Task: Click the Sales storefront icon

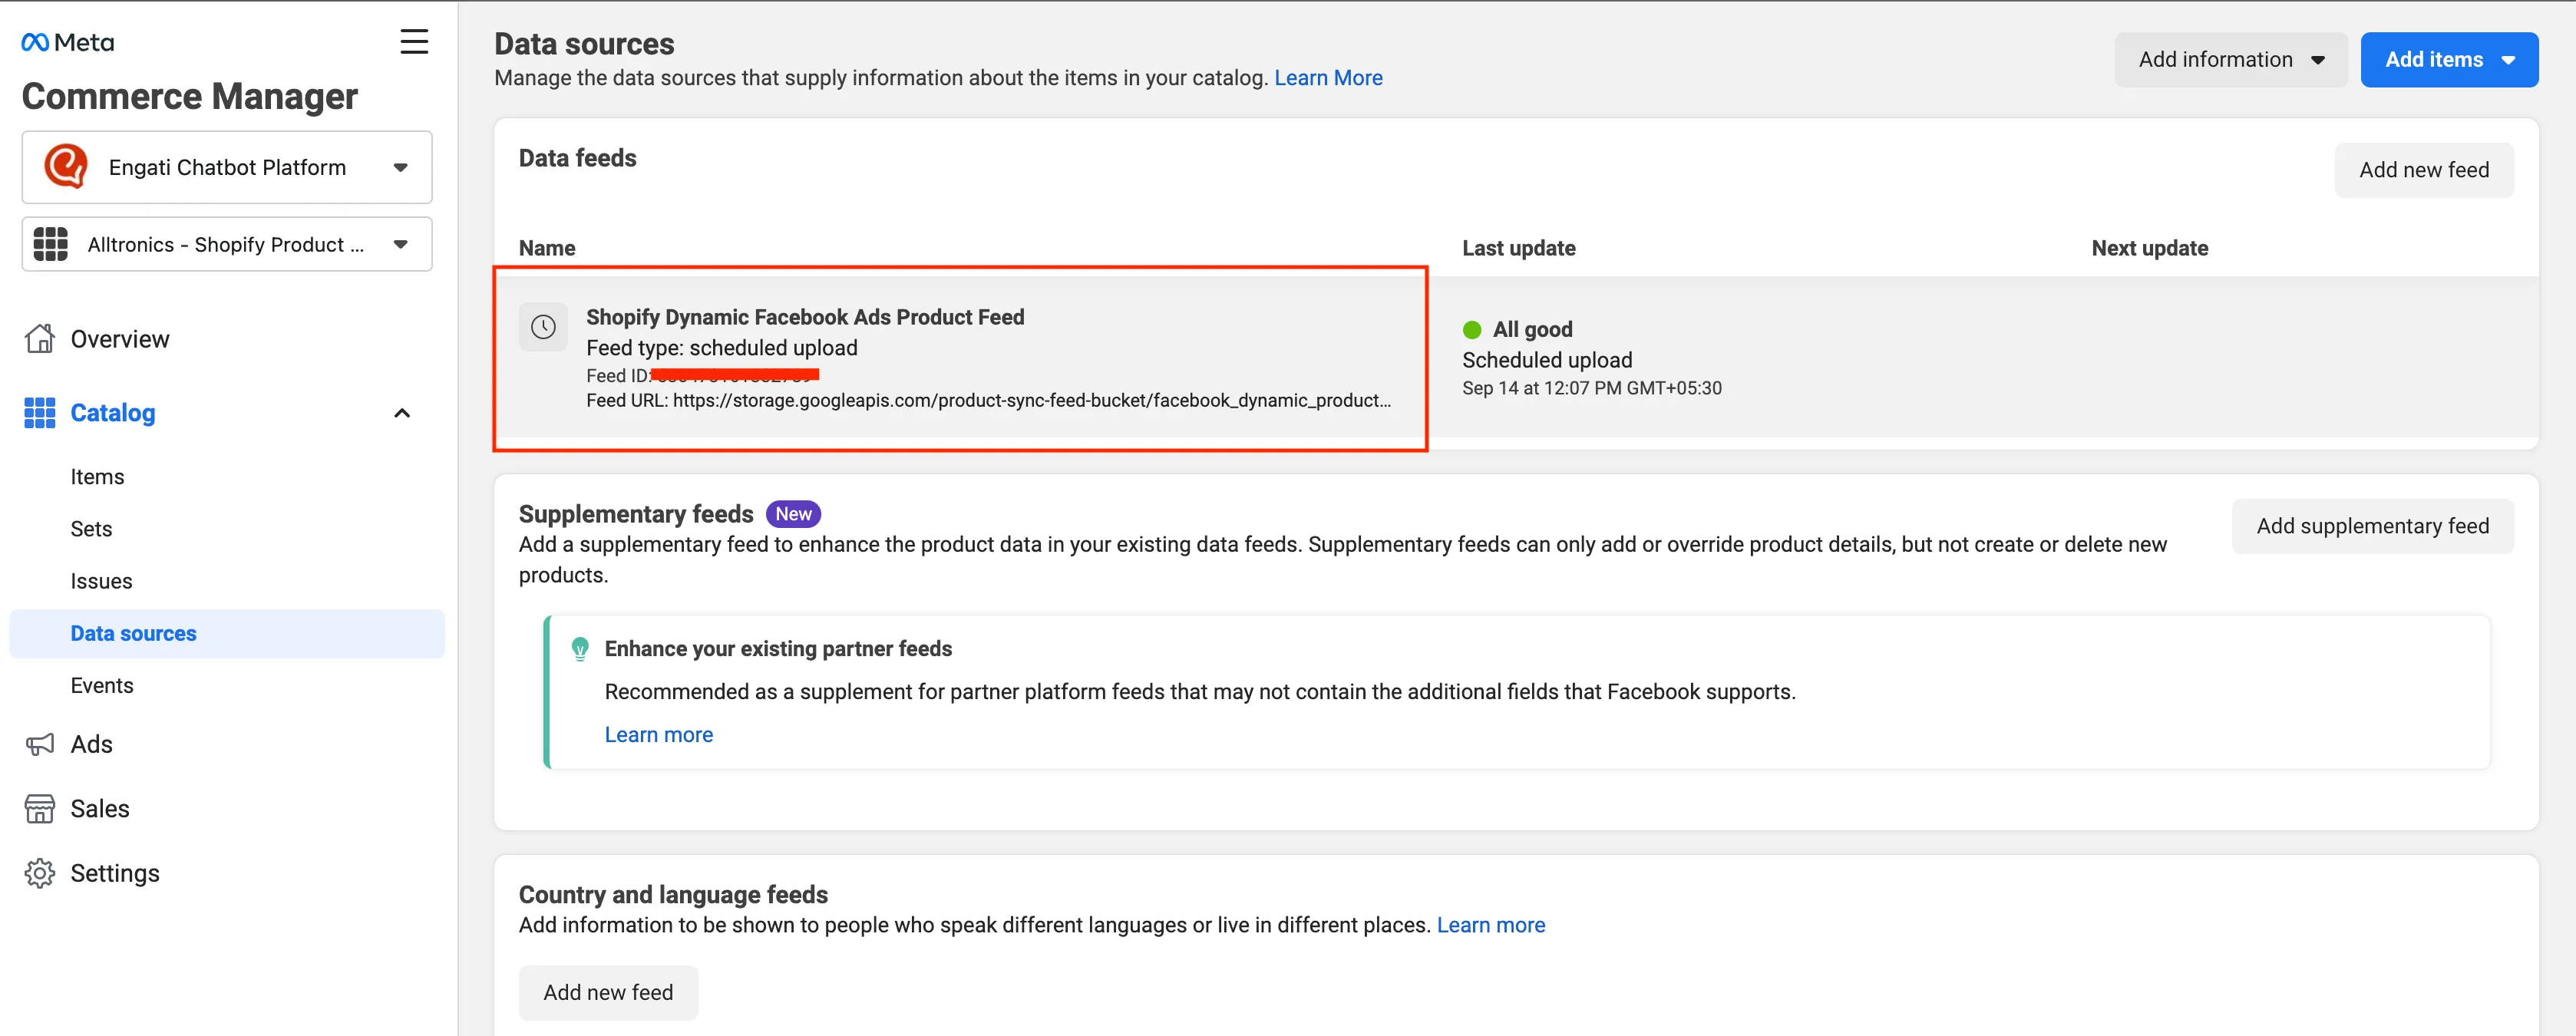Action: point(40,808)
